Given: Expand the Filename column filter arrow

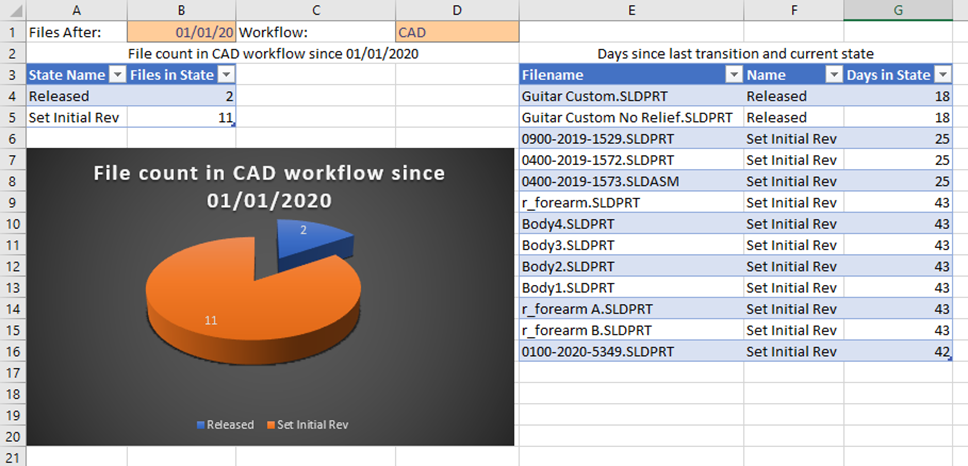Looking at the screenshot, I should tap(733, 75).
